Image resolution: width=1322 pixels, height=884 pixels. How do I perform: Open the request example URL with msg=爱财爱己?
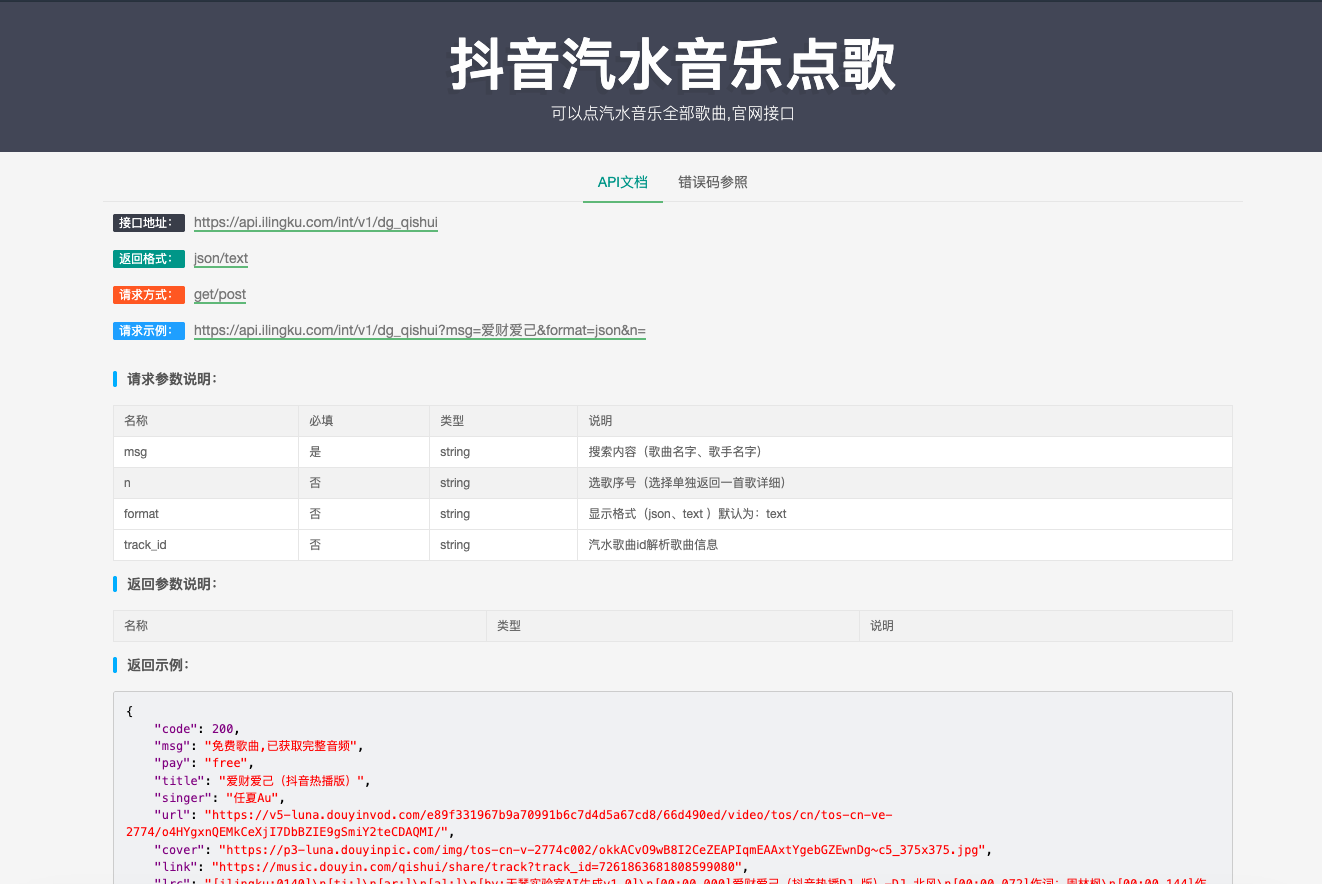point(420,330)
